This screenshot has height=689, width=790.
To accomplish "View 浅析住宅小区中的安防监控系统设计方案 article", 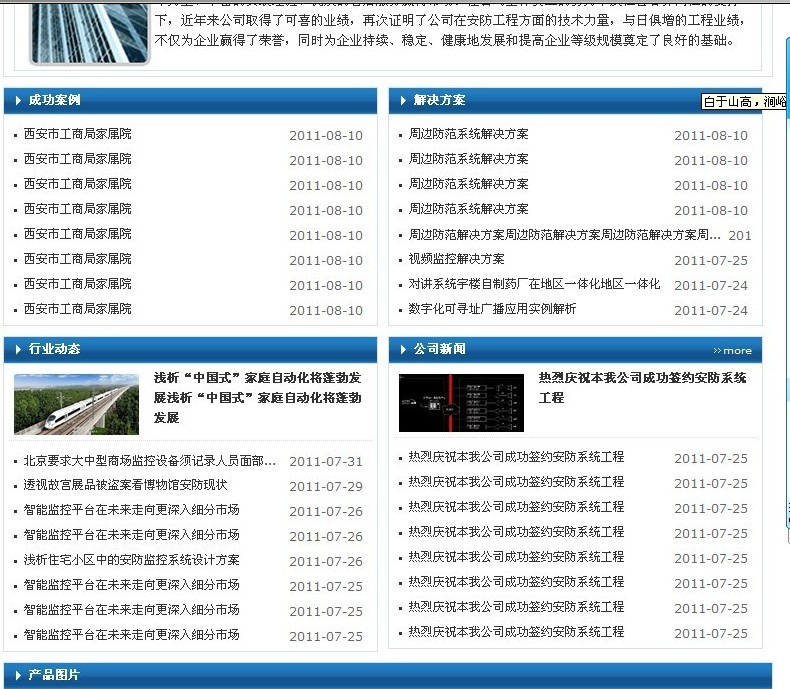I will tap(131, 560).
